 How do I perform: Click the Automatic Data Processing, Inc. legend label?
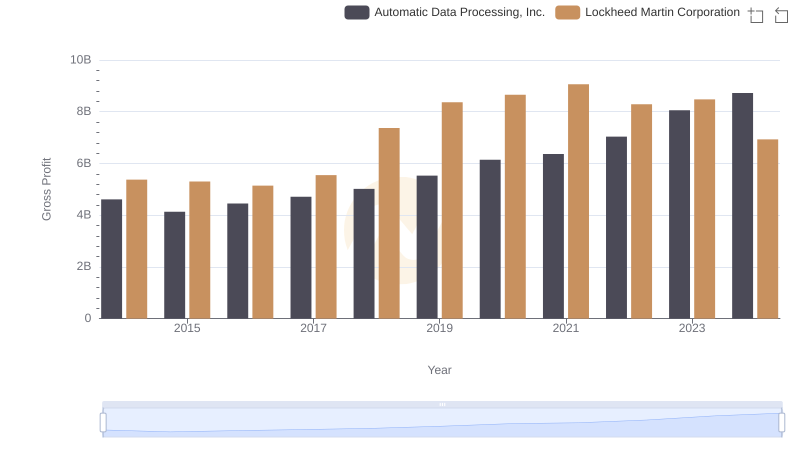click(459, 12)
